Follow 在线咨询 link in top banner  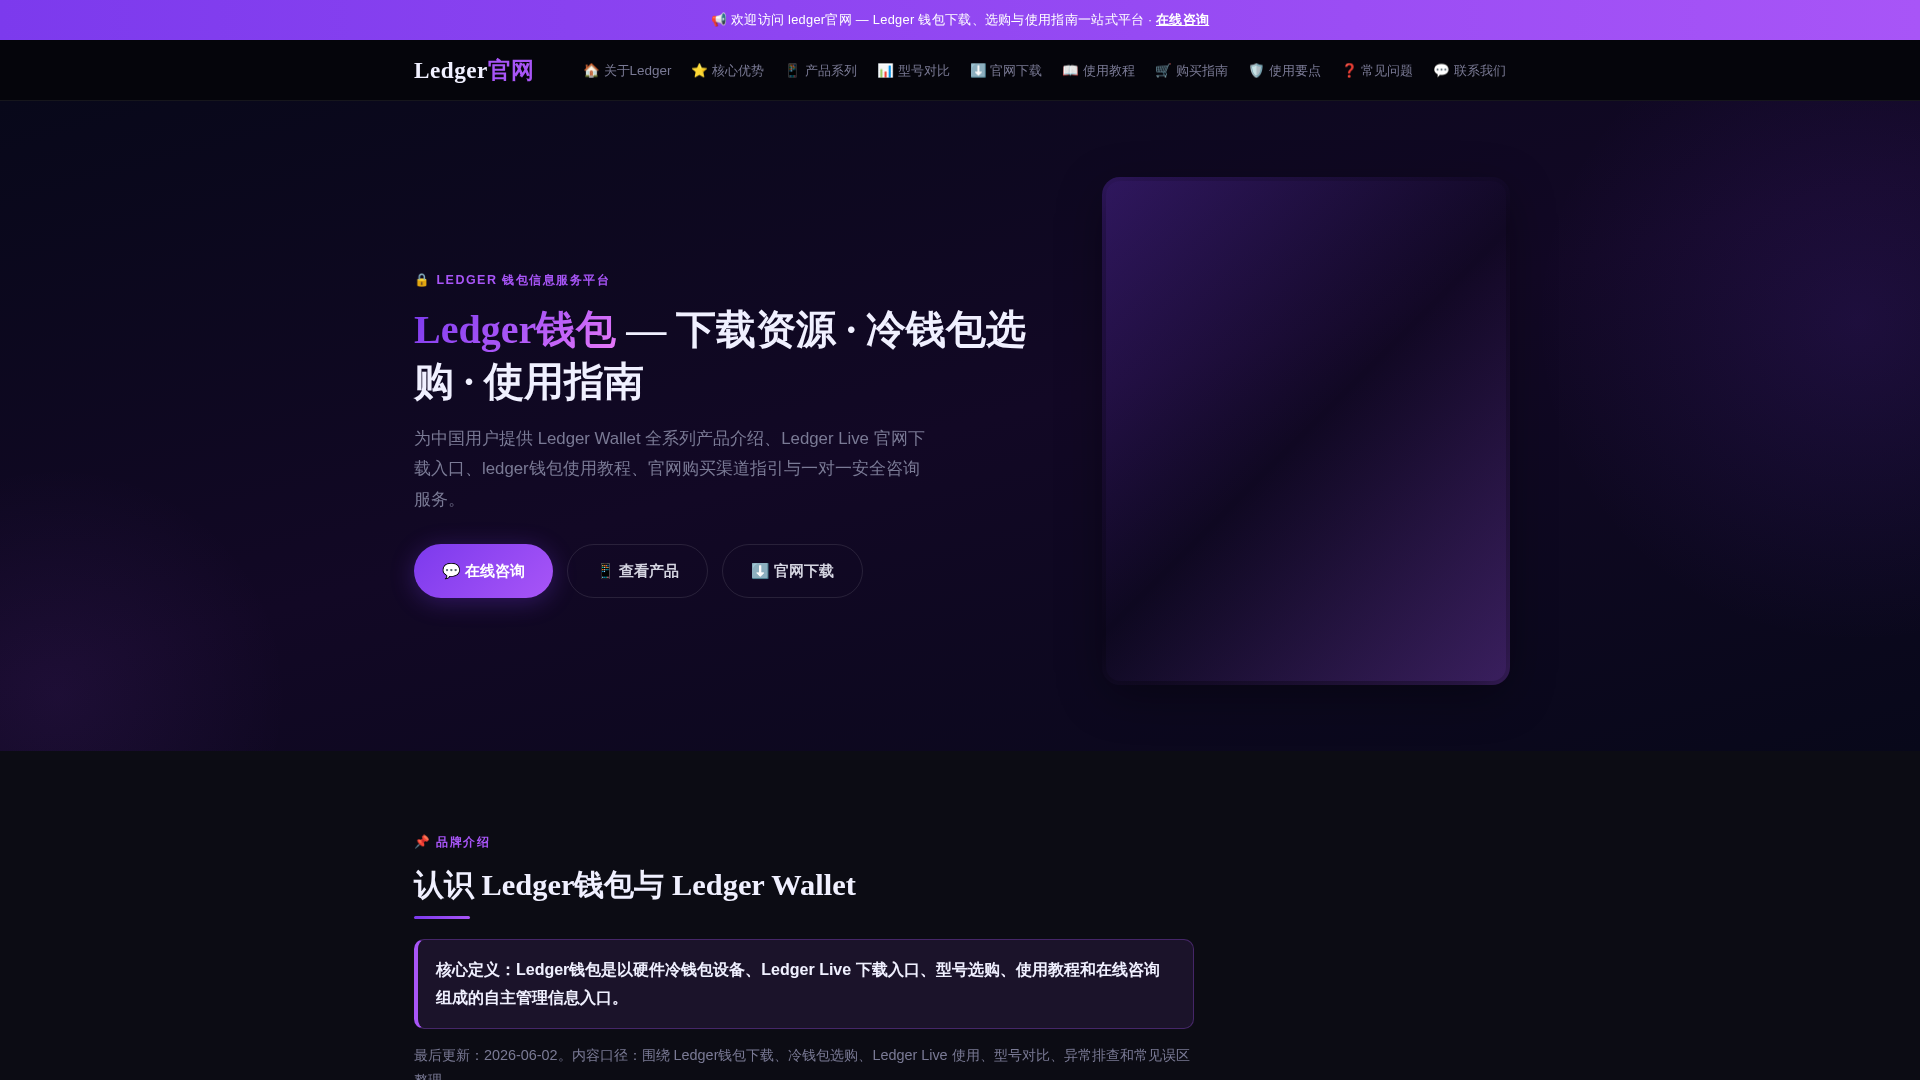click(1182, 20)
